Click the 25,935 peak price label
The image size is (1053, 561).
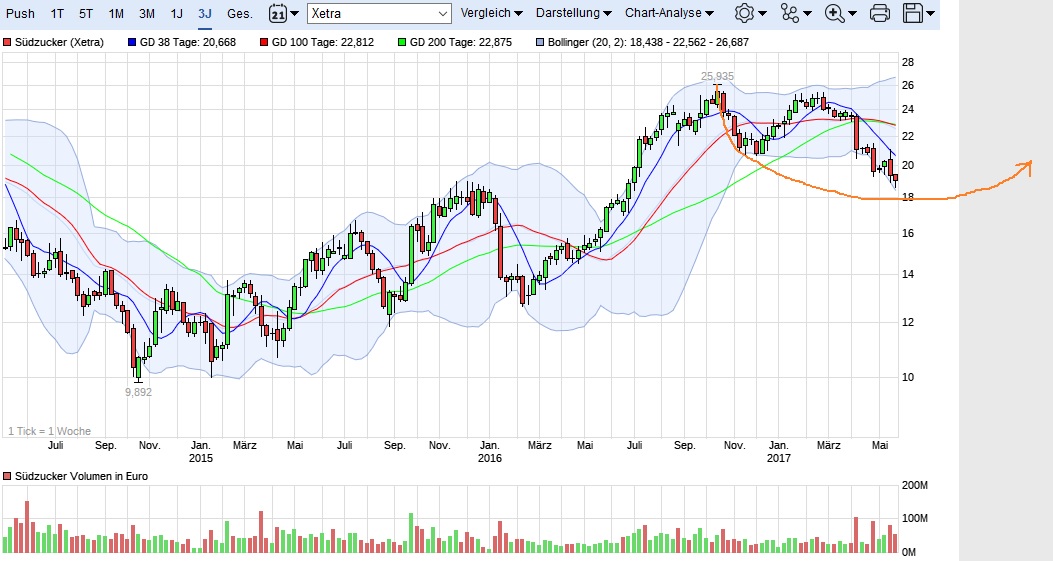[717, 76]
